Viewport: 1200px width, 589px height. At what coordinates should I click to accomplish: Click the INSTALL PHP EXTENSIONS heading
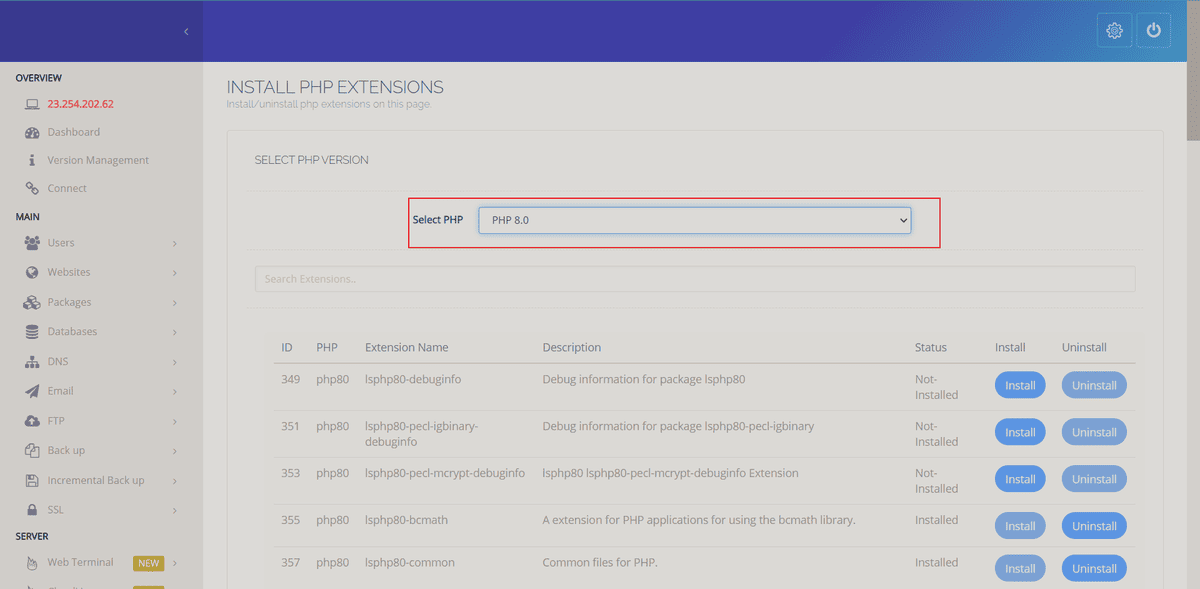[335, 87]
